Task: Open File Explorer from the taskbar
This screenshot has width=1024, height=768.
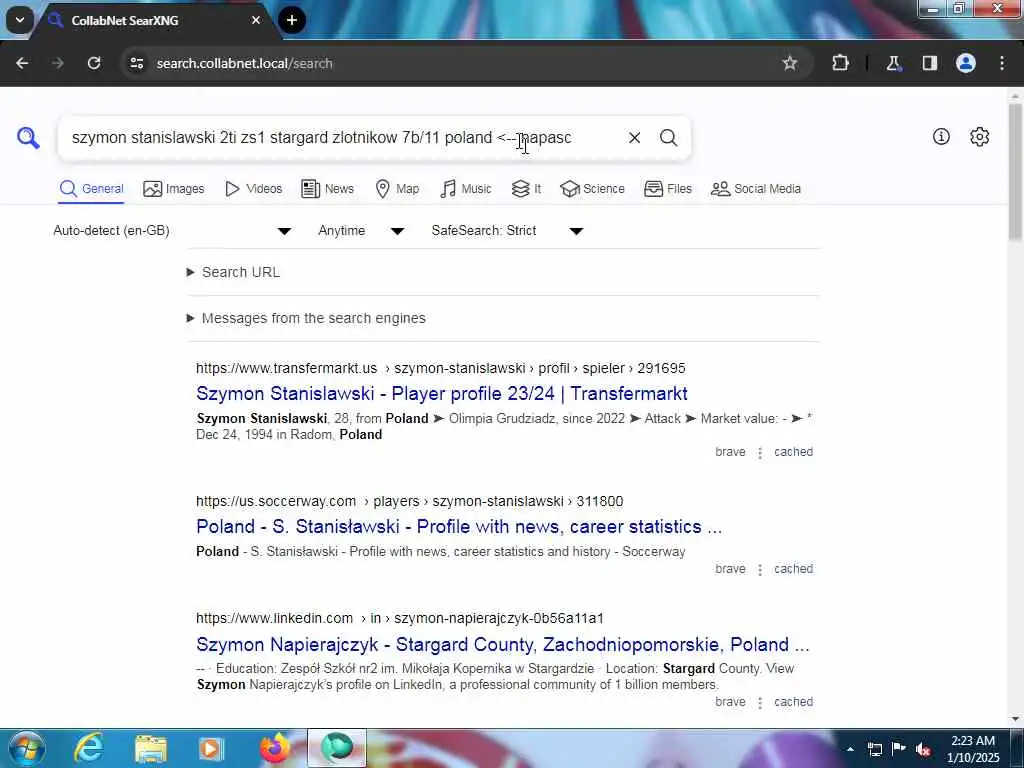Action: pos(151,748)
